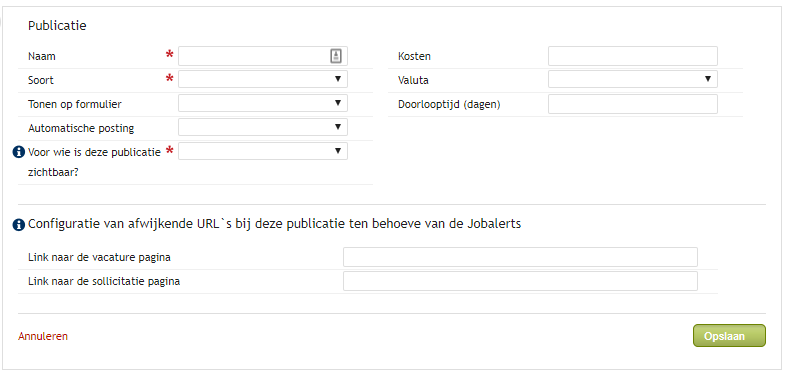Click info icon beside 'Voor wie is deze publicatie'
This screenshot has width=785, height=374.
click(19, 152)
